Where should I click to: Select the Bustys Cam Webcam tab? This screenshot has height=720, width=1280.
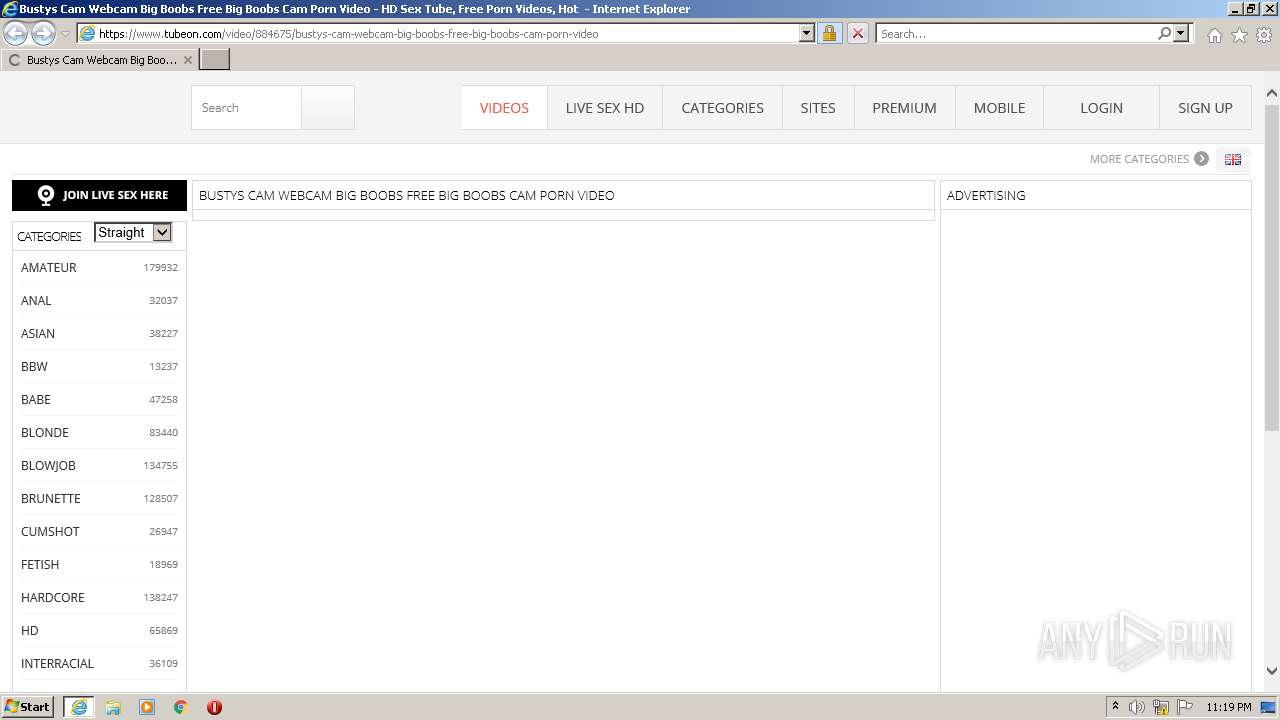[x=100, y=60]
